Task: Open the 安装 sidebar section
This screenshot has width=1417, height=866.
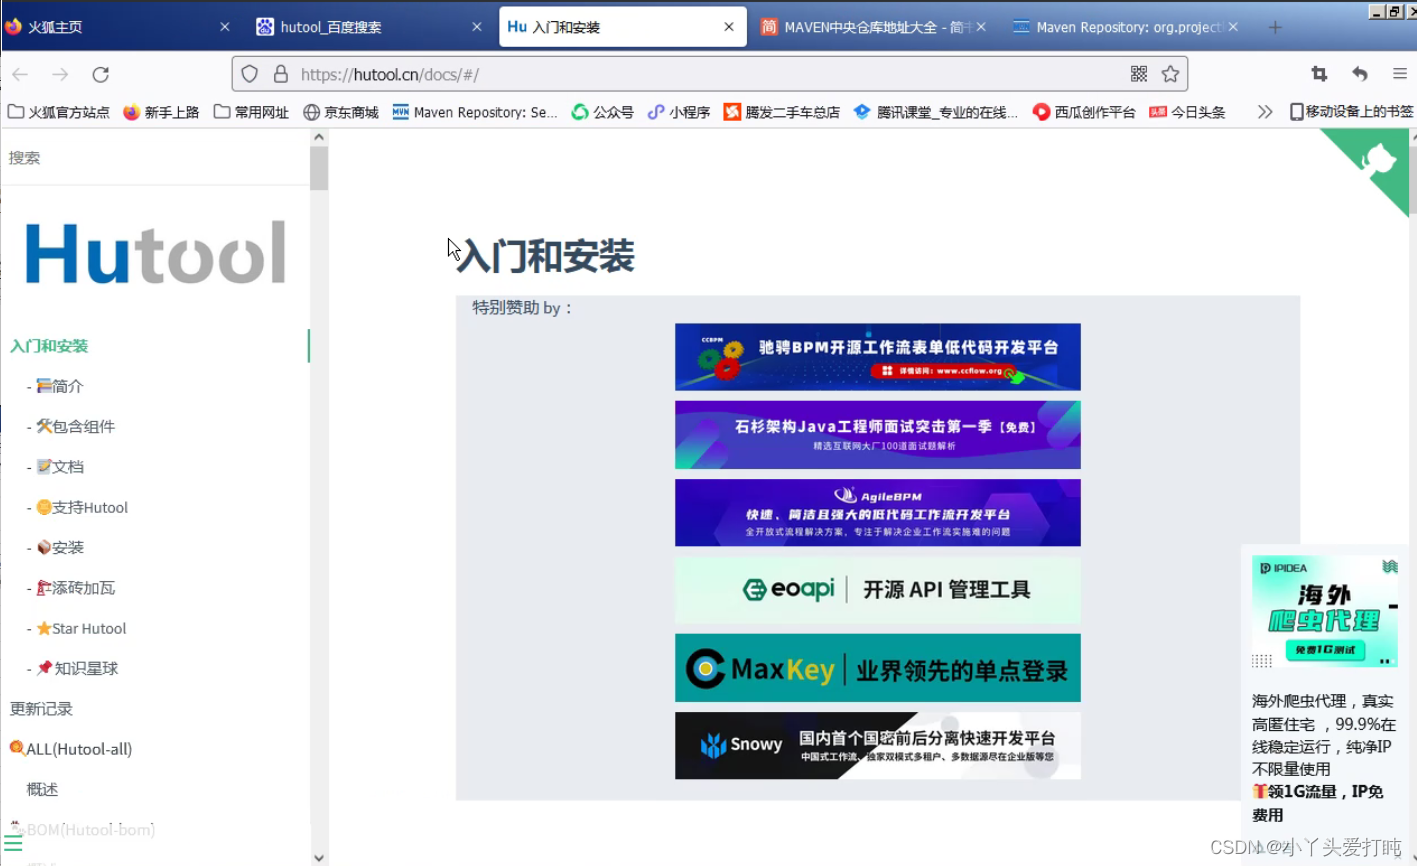Action: tap(60, 548)
